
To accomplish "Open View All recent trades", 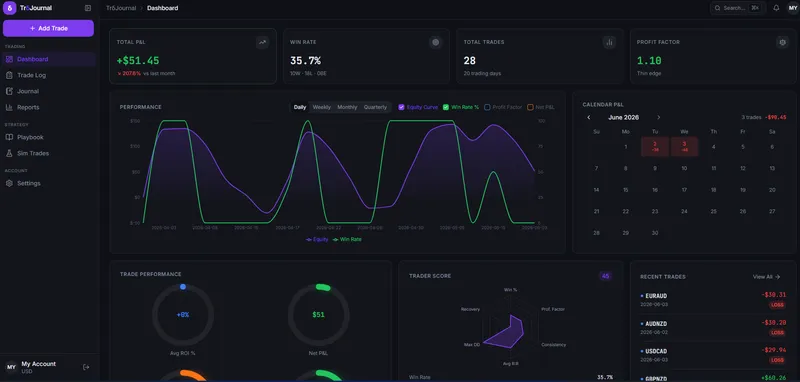I will 766,277.
